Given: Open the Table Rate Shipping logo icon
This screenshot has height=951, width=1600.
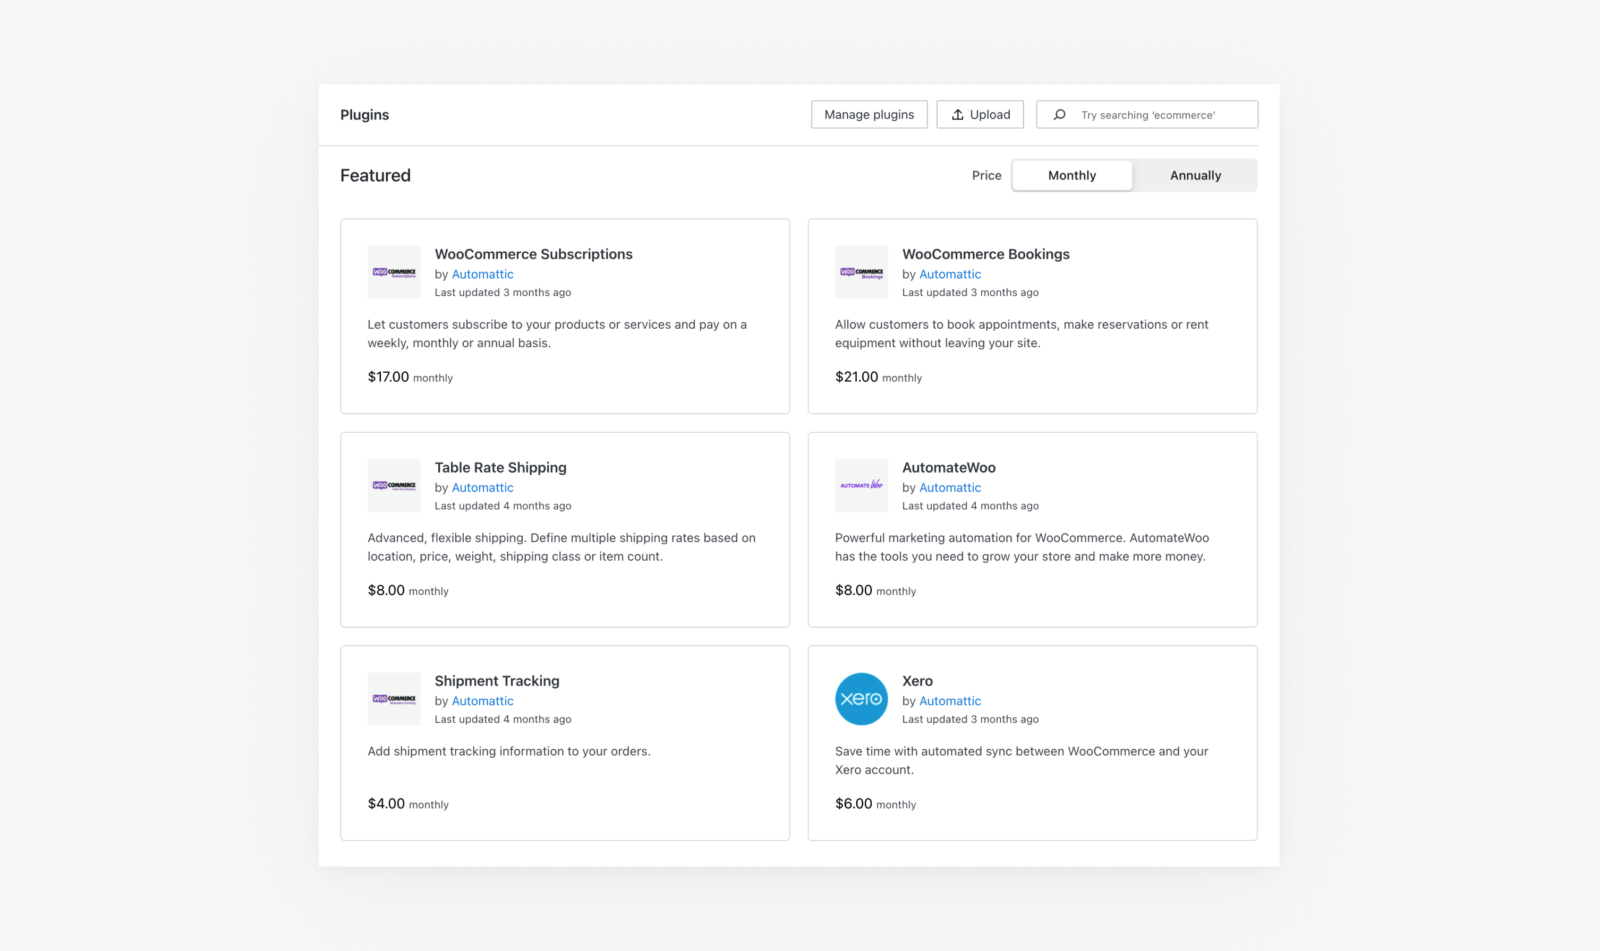Looking at the screenshot, I should tap(394, 485).
